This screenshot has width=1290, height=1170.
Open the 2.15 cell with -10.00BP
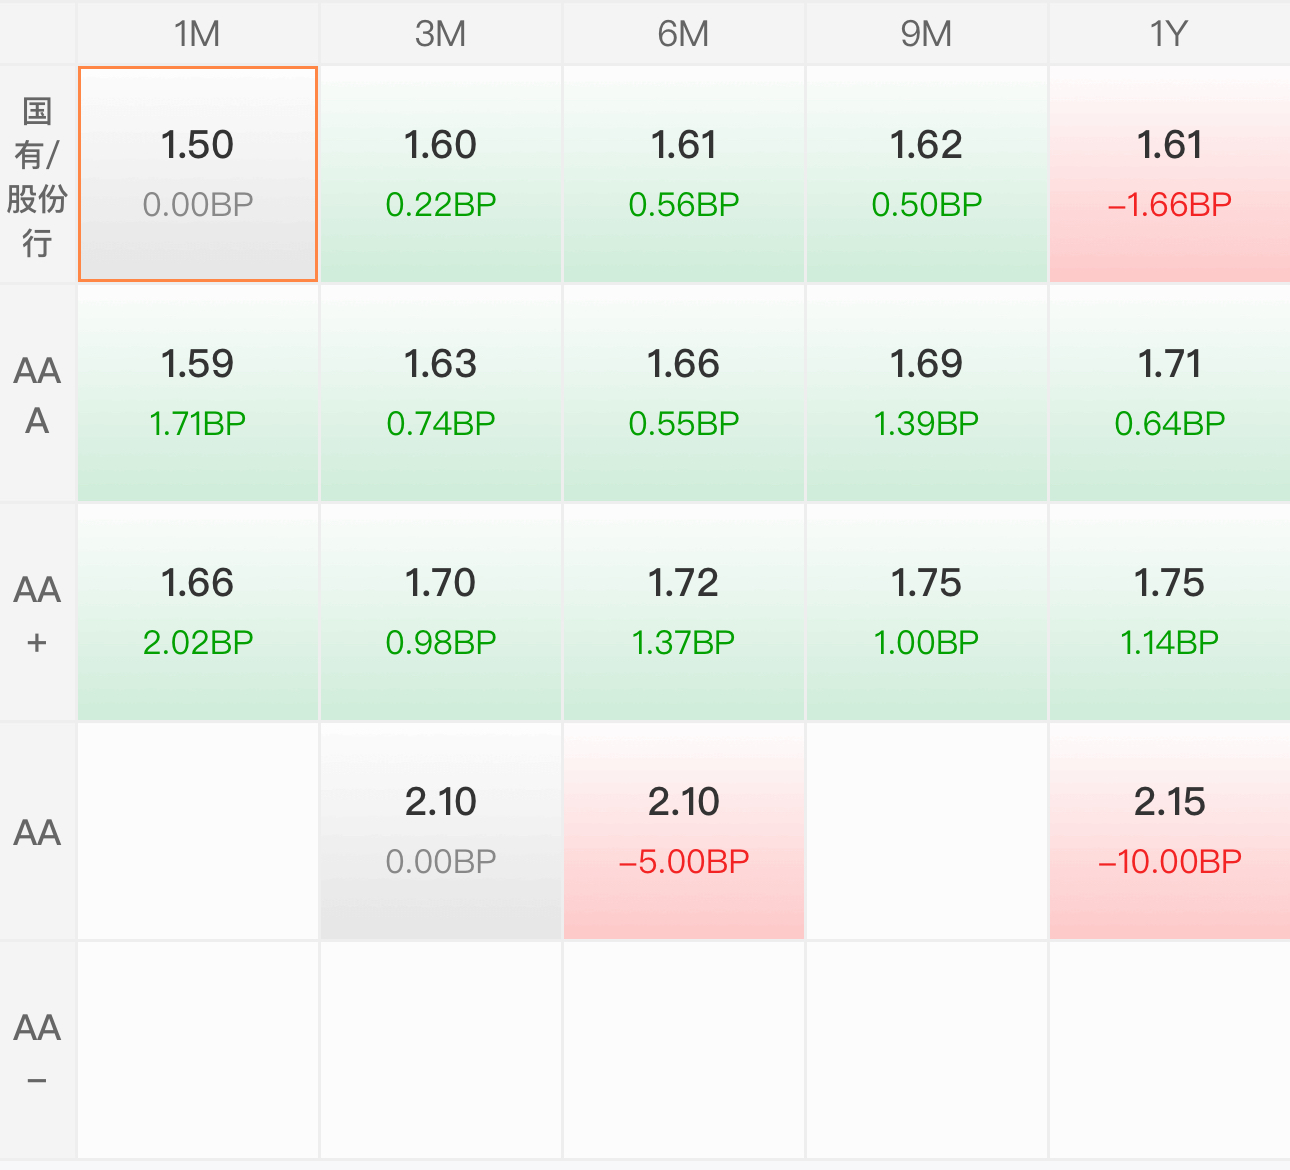[1170, 832]
